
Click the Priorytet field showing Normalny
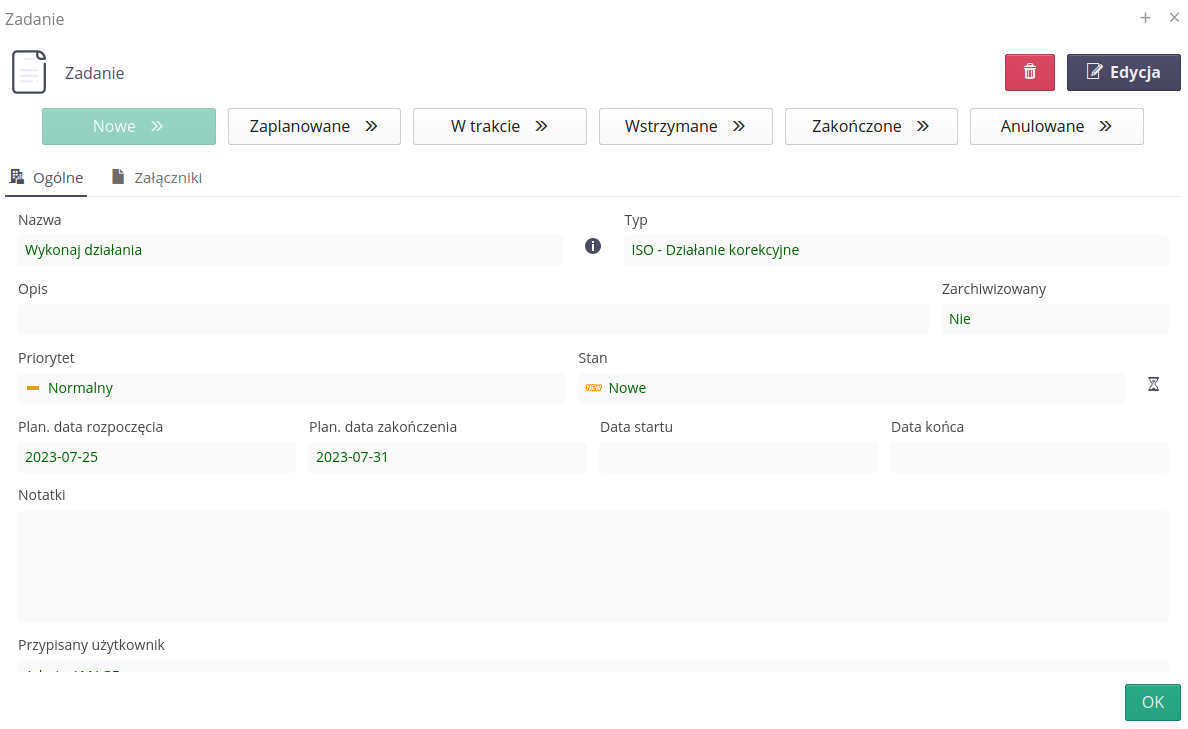pos(291,388)
